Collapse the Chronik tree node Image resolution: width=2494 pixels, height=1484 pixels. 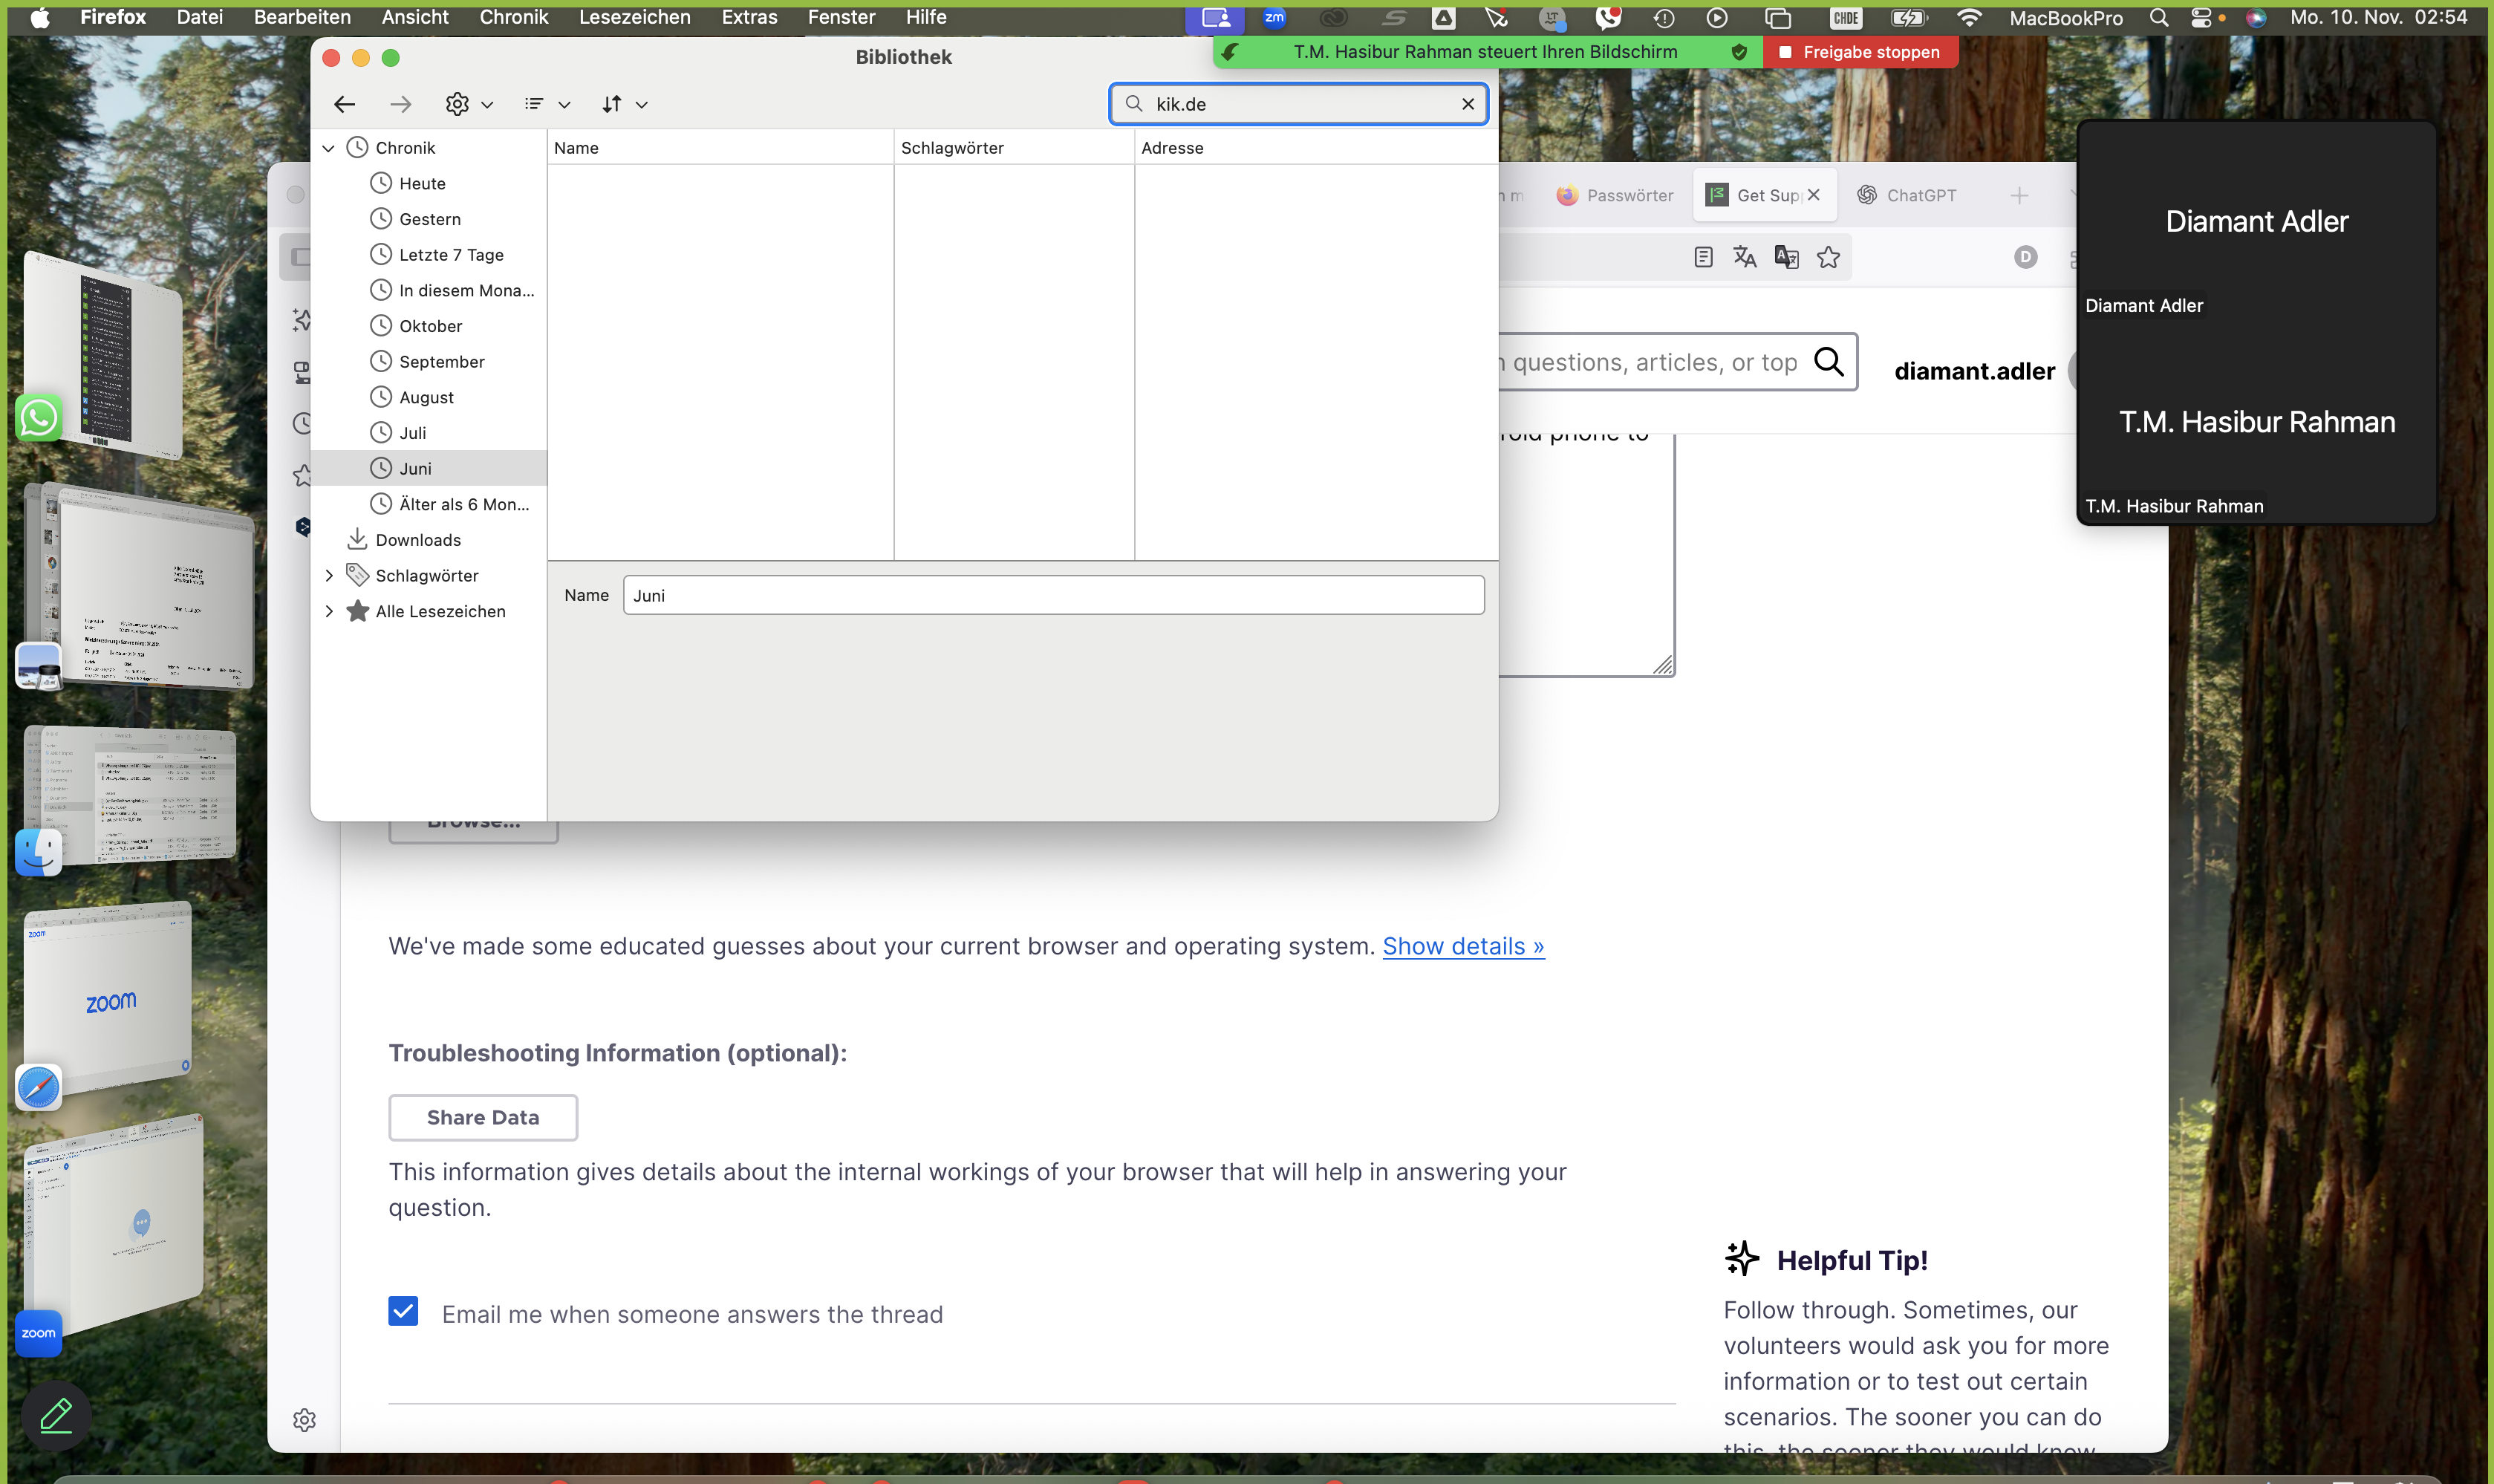click(x=328, y=148)
